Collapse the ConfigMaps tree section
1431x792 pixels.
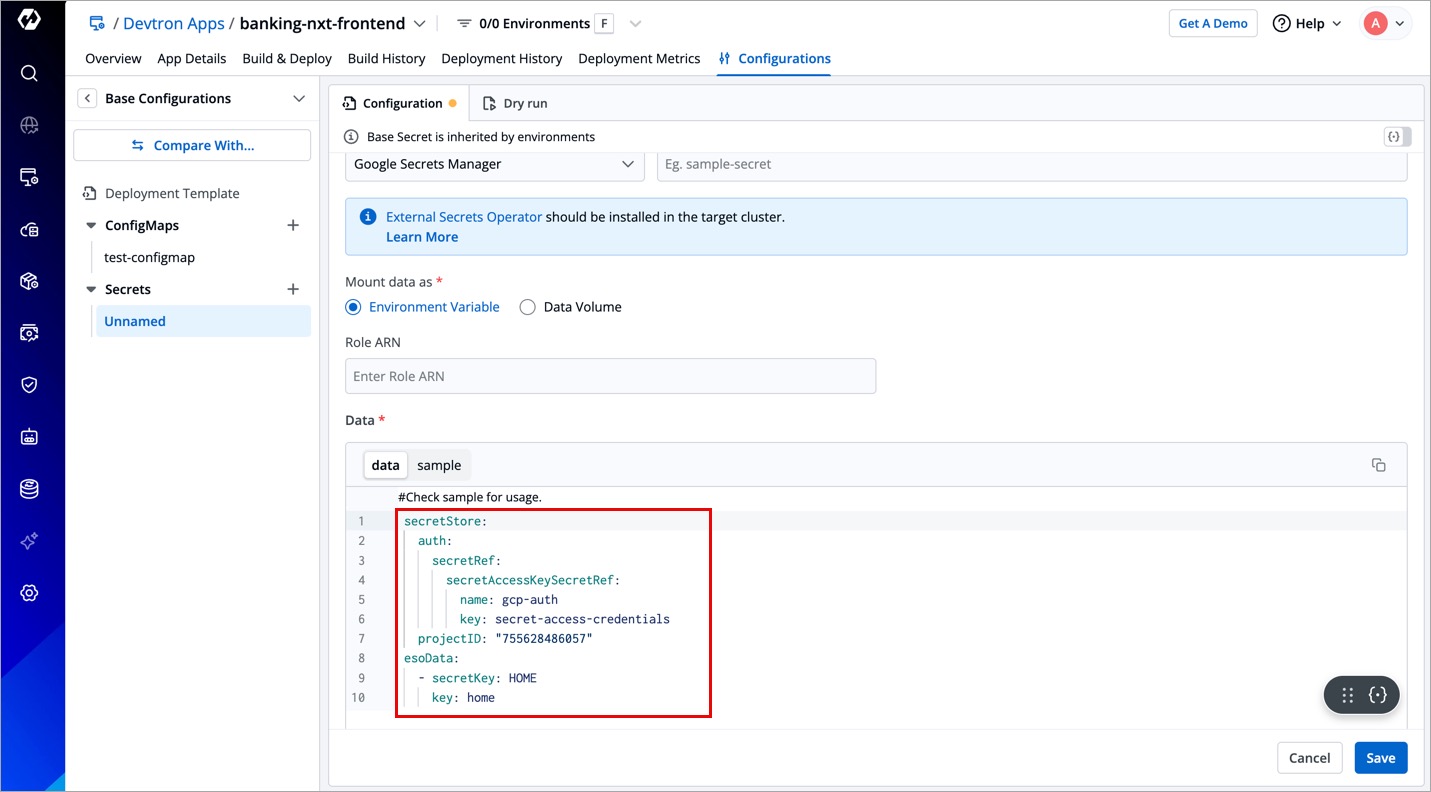(x=91, y=225)
